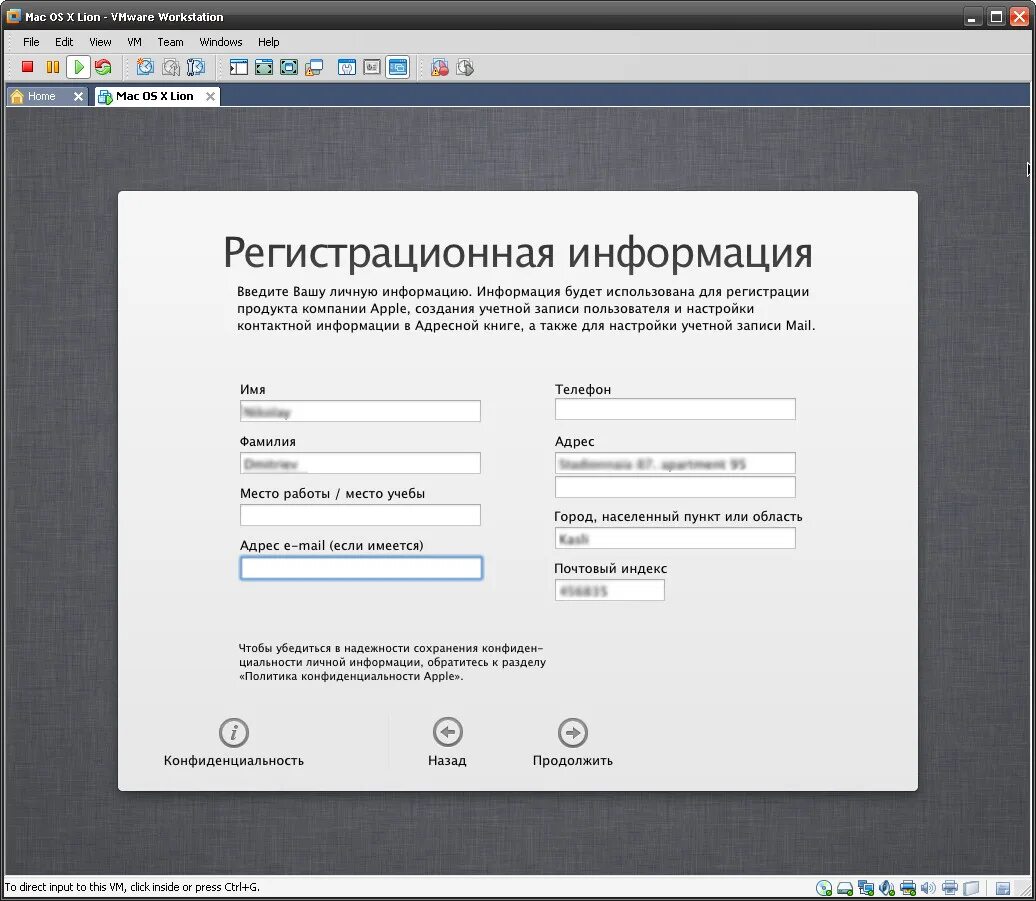The image size is (1036, 901).
Task: Click the message log icon in status bar
Action: pos(1003,888)
